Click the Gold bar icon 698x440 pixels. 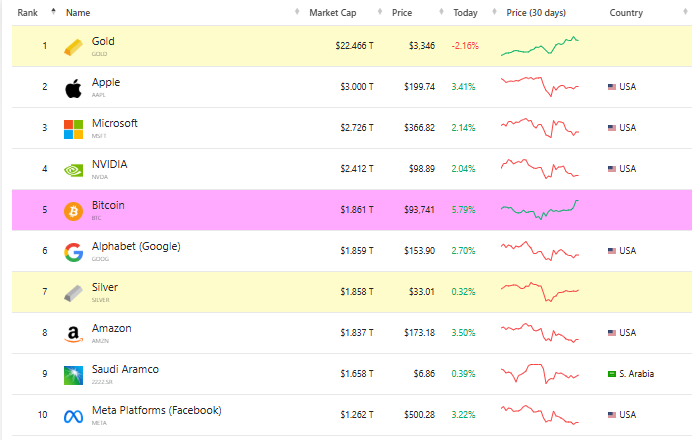click(x=73, y=47)
